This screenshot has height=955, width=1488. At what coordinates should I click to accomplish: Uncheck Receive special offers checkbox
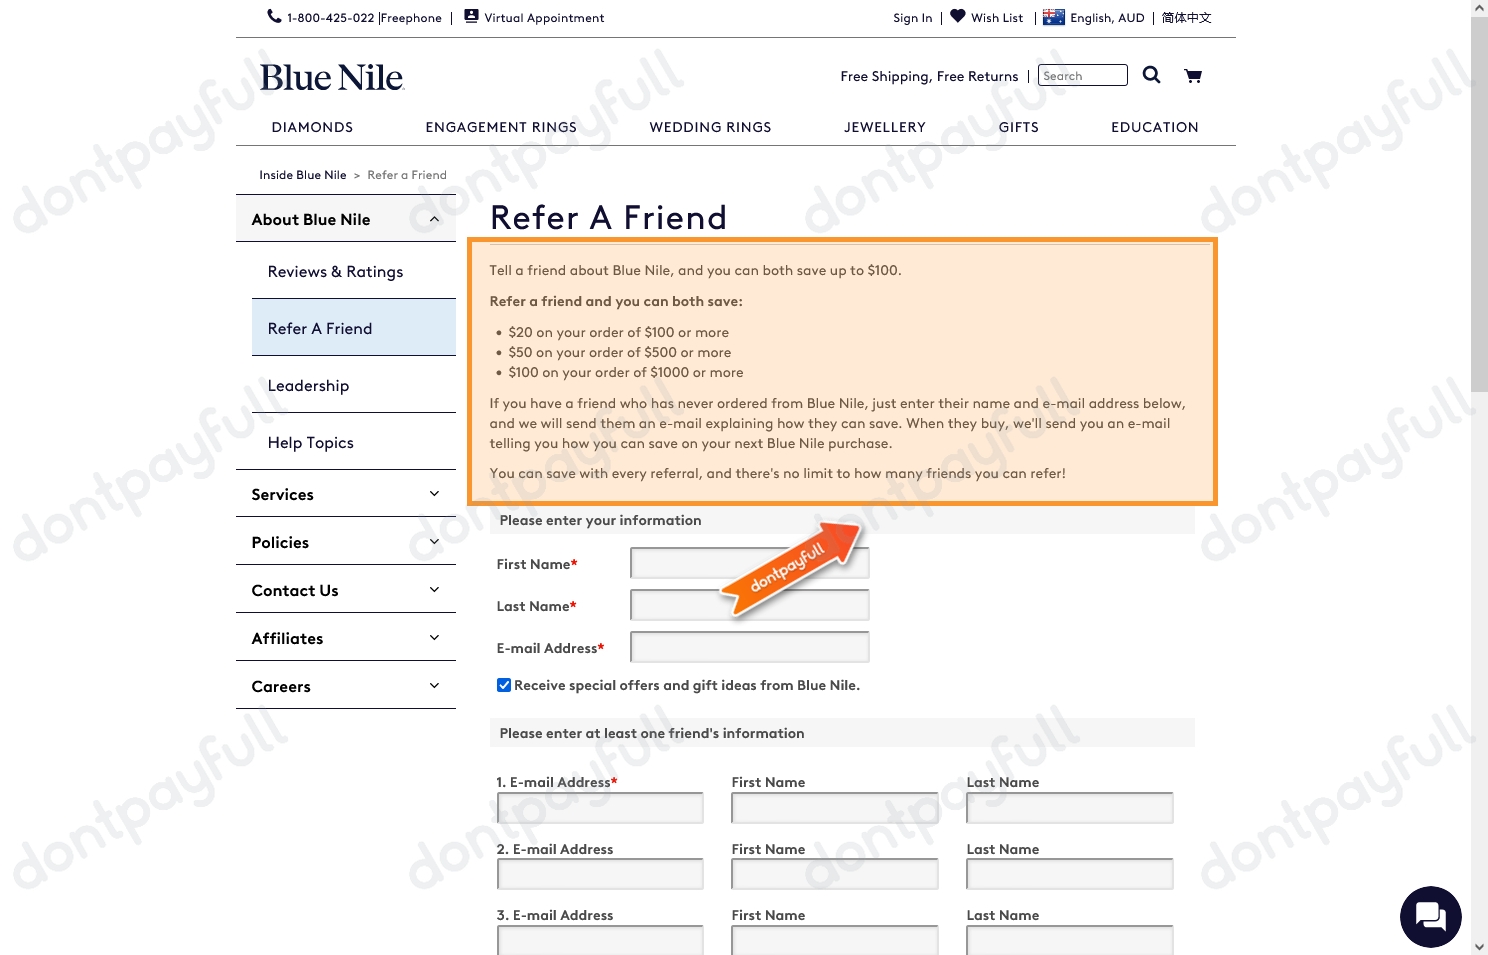(504, 685)
